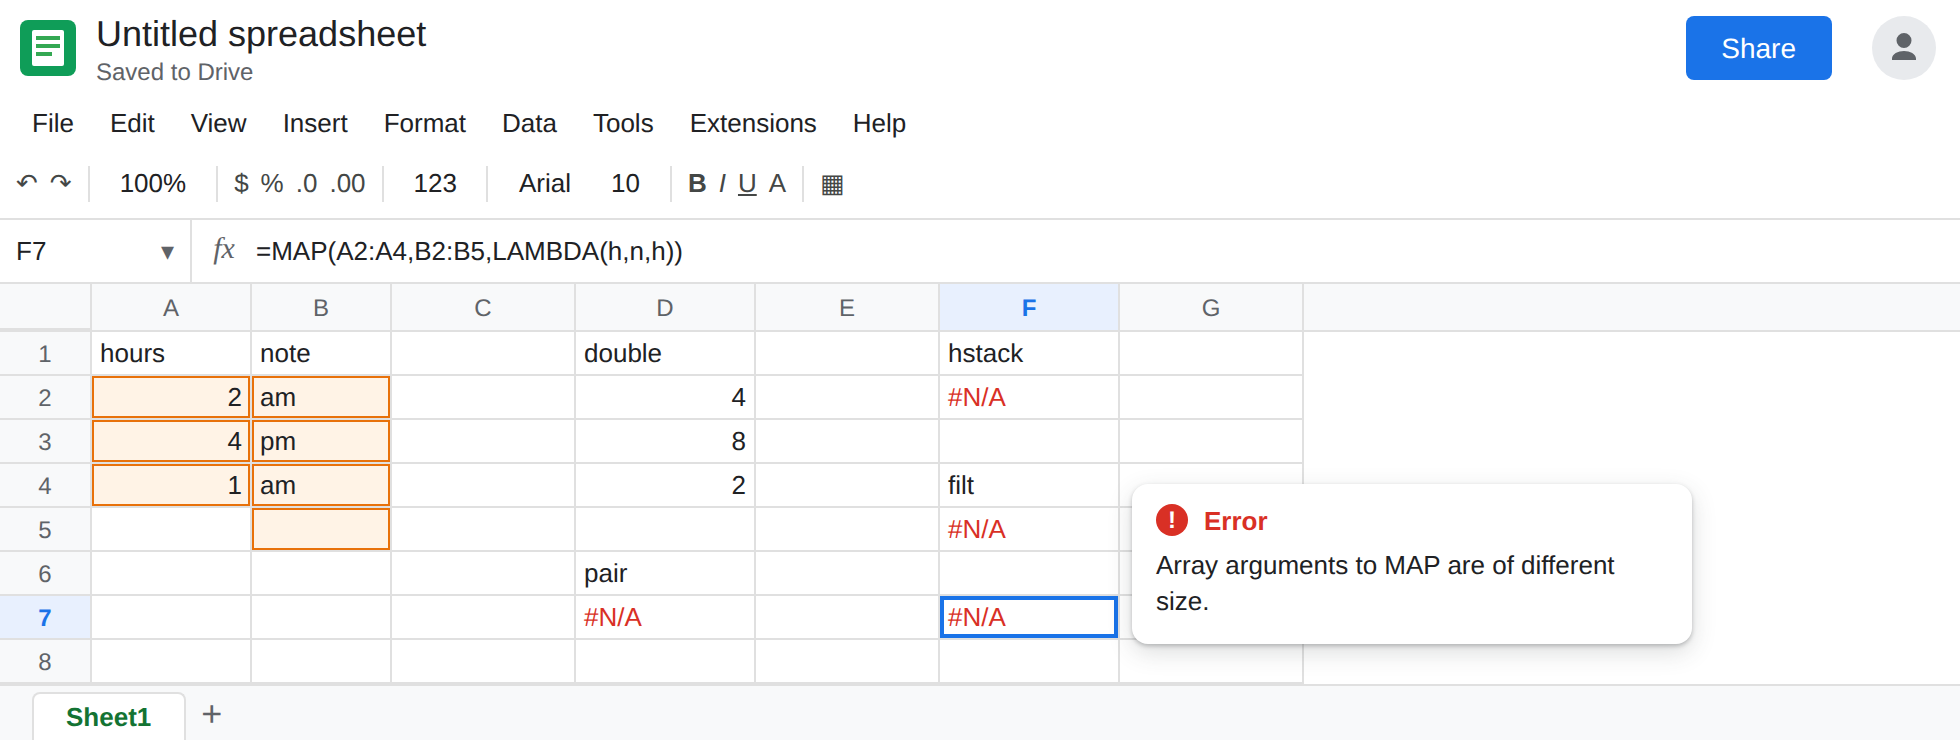
Task: Open the font size 10 dropdown
Action: [x=625, y=183]
